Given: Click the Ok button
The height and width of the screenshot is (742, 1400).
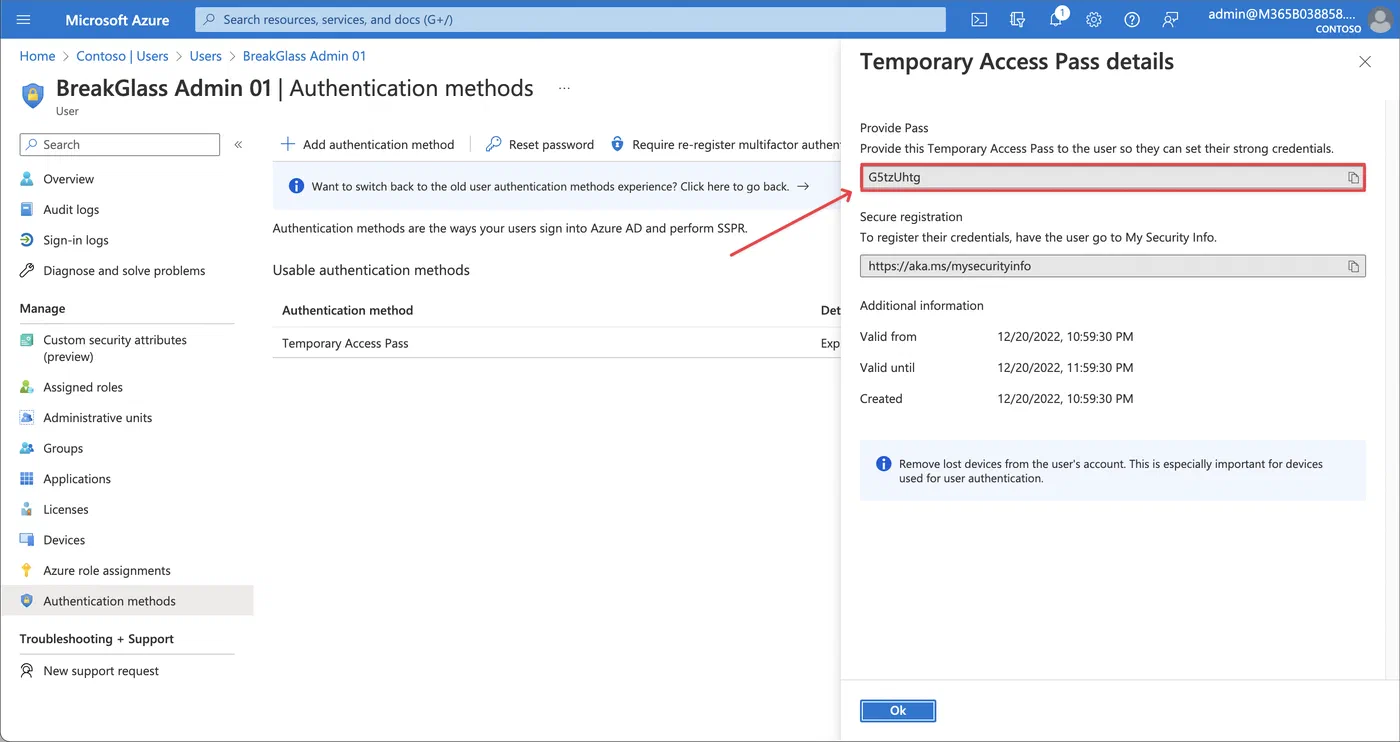Looking at the screenshot, I should pyautogui.click(x=898, y=710).
